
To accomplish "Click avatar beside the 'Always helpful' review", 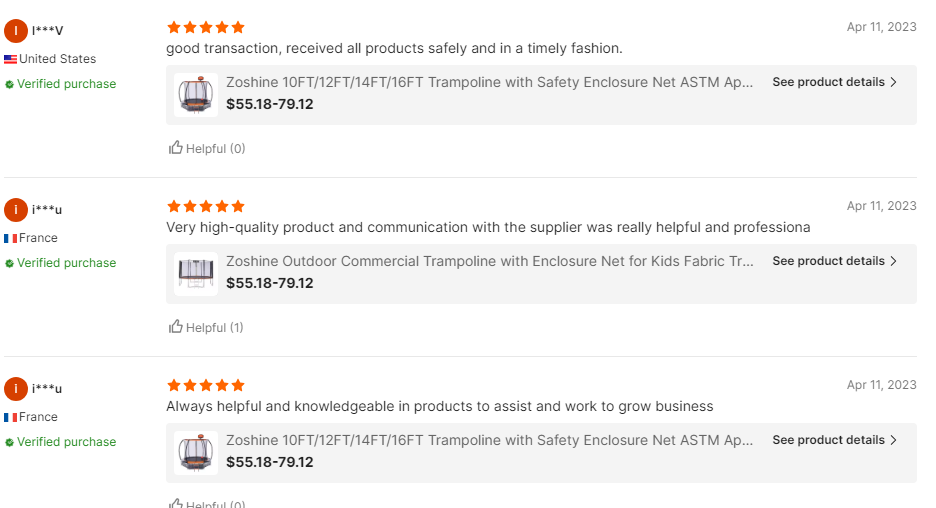I will point(16,389).
